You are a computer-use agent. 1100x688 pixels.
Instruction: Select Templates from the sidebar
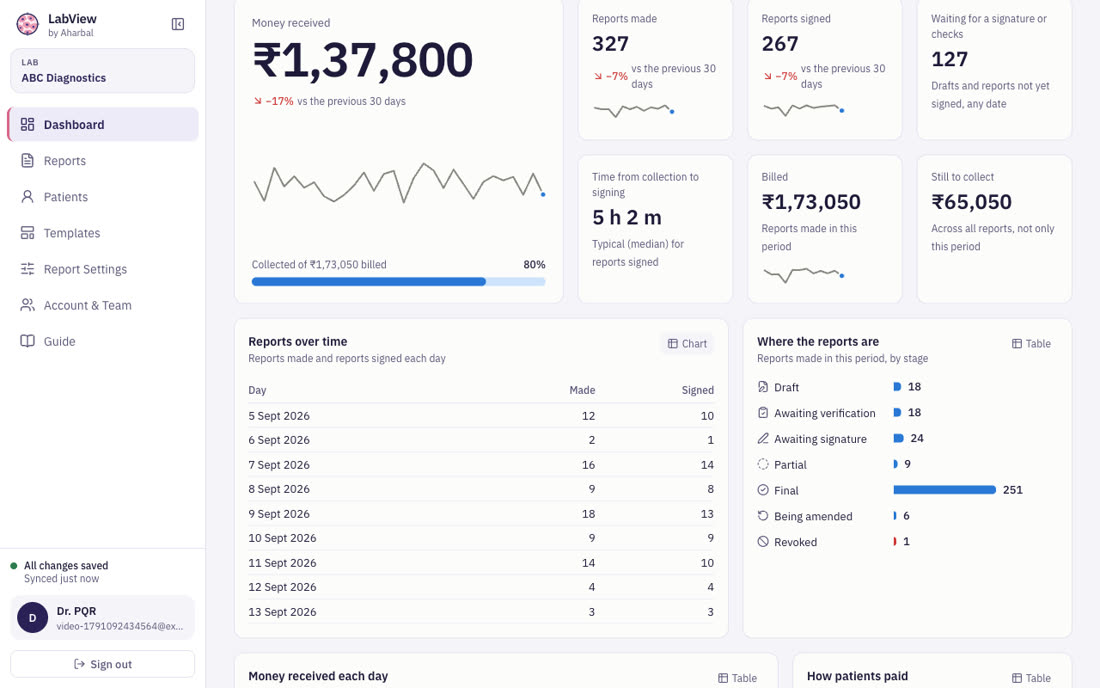pos(103,233)
